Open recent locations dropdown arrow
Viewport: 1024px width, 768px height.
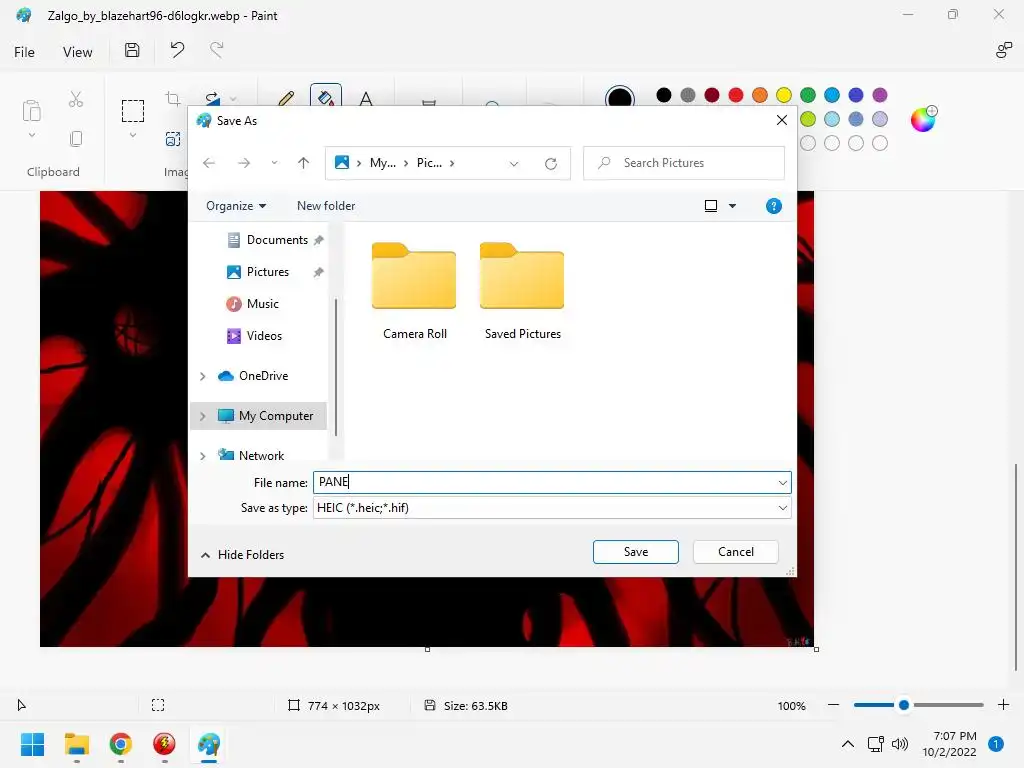(274, 163)
